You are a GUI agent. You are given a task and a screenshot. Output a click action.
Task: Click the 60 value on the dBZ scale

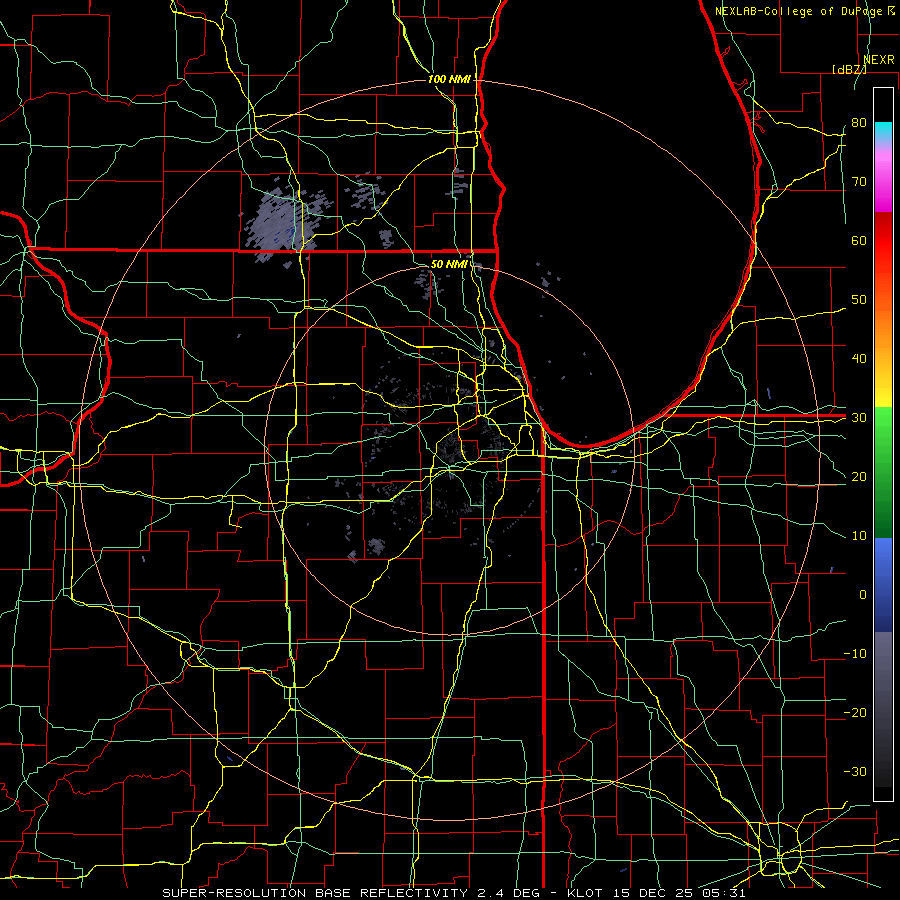tap(859, 240)
